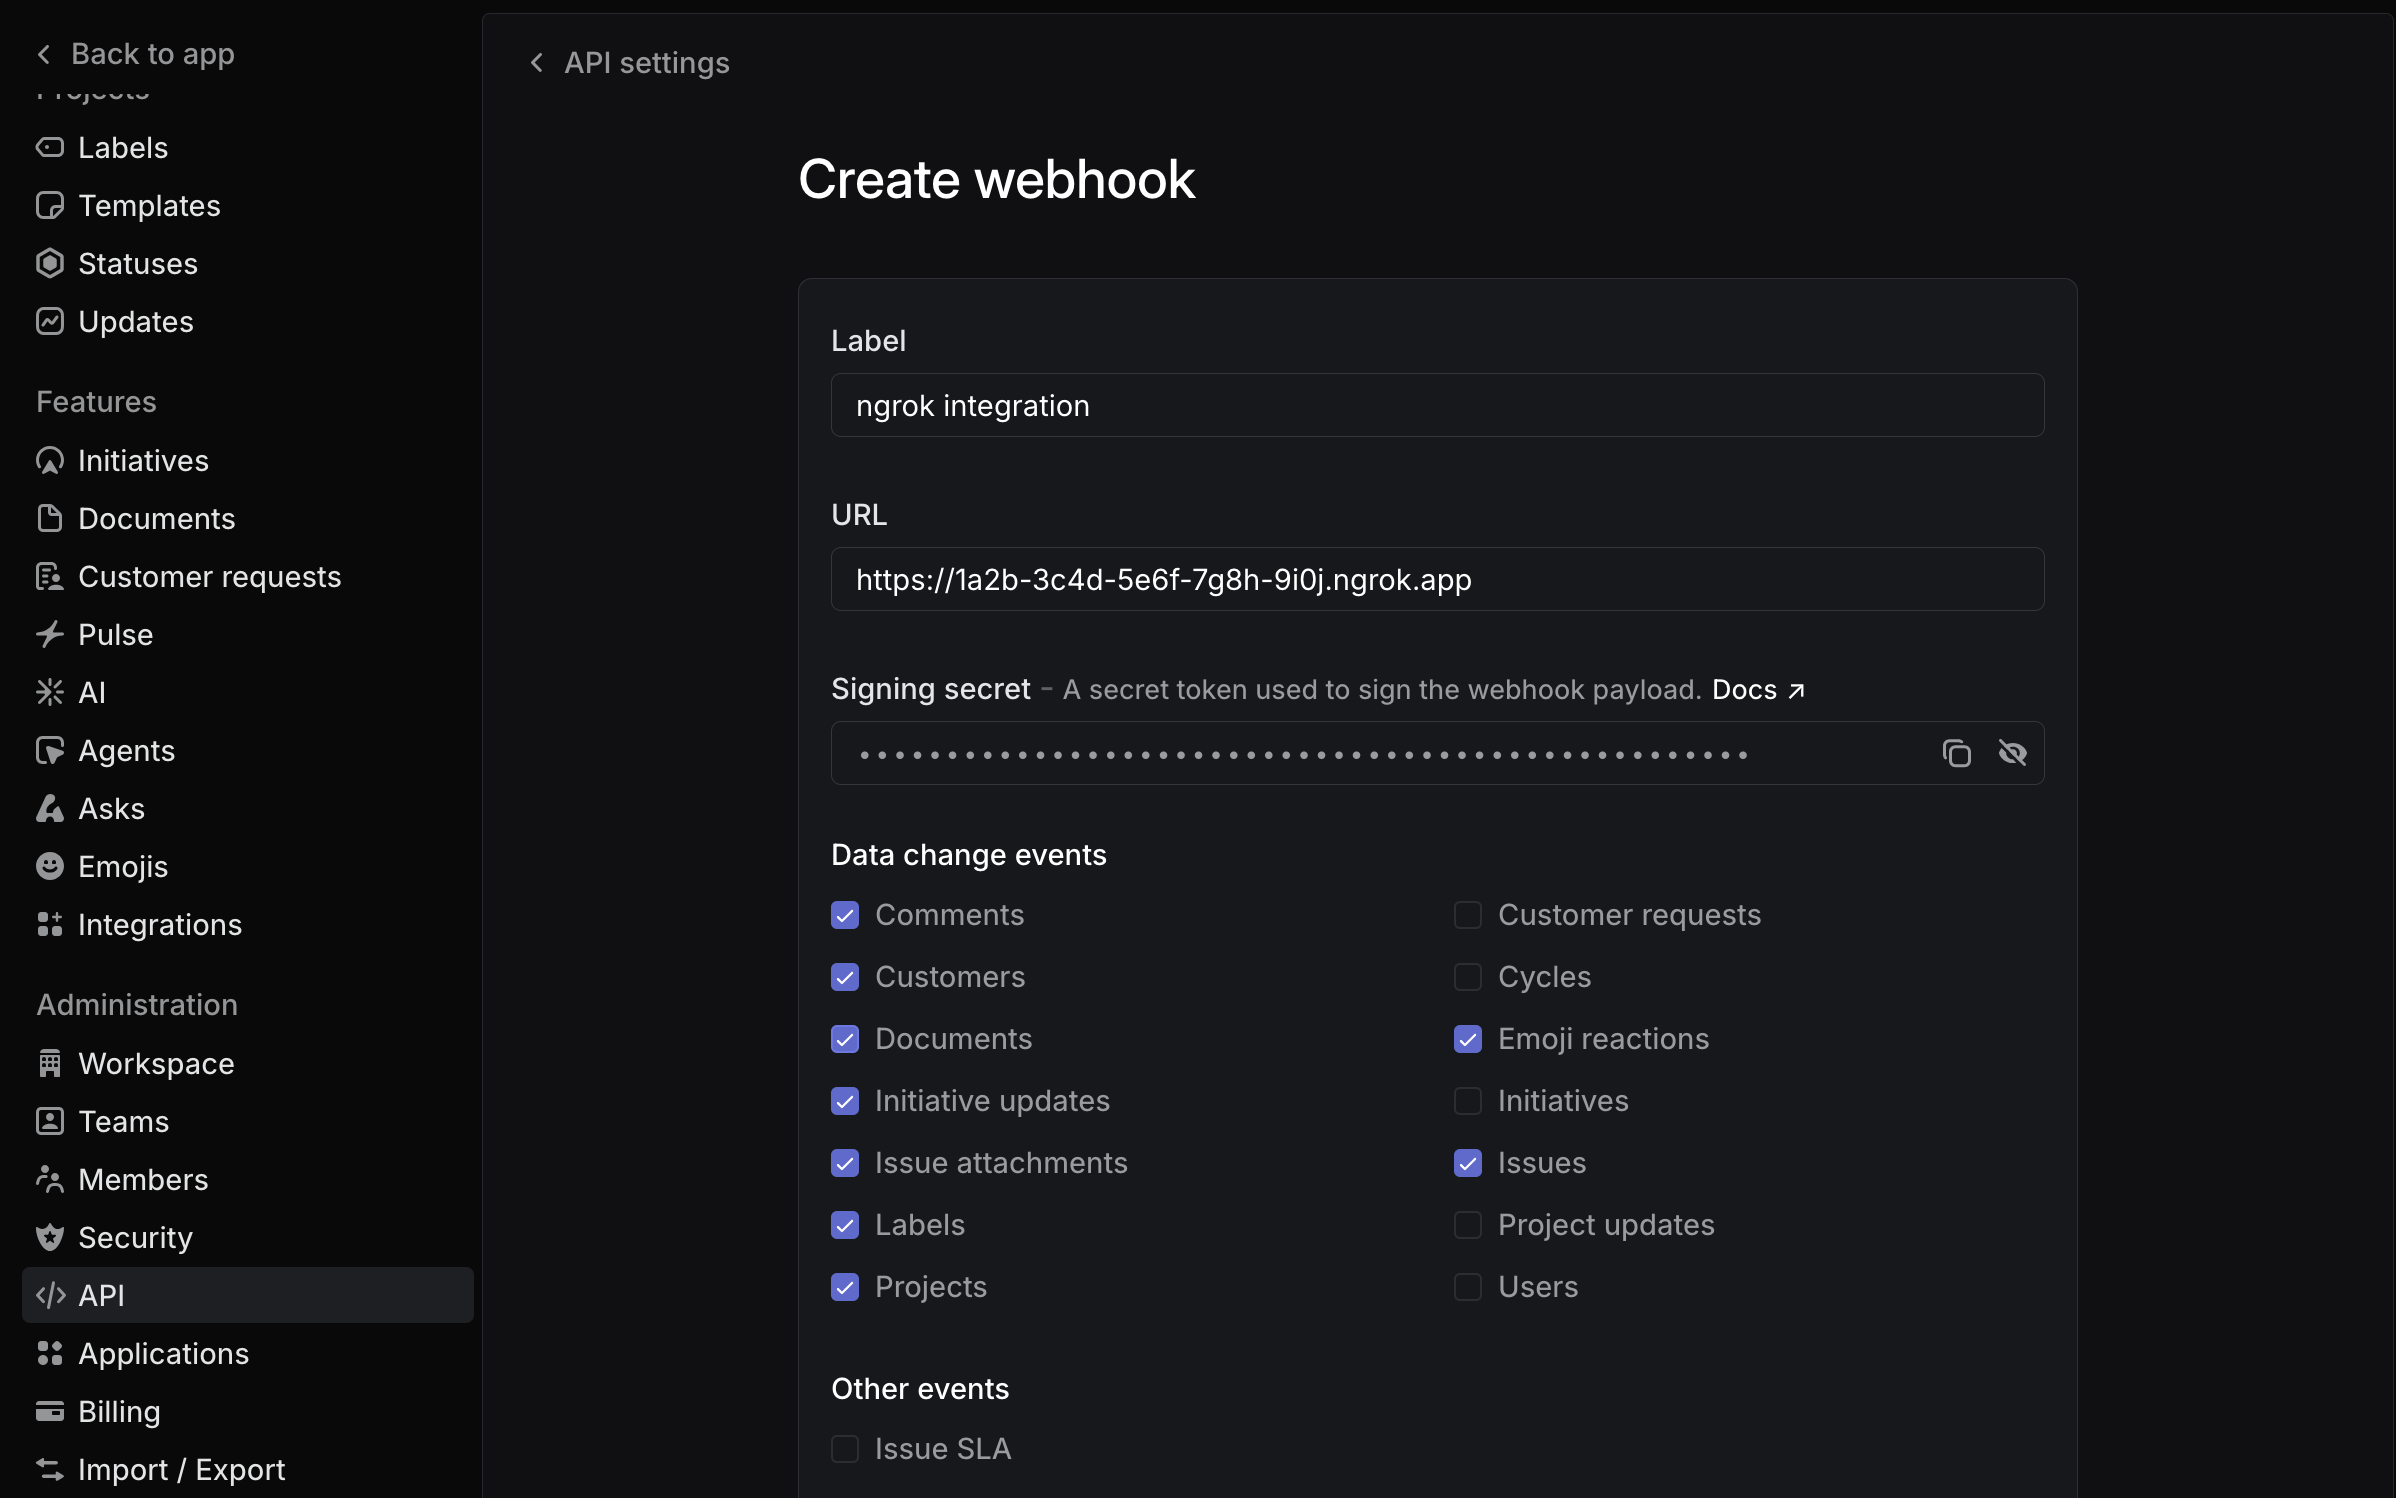Enable Customer requests event checkbox
The image size is (2396, 1498).
[x=1467, y=915]
